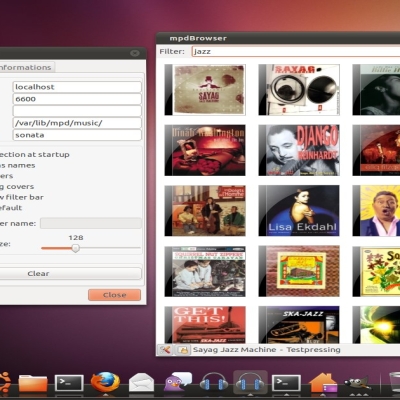Select the Sayag Jazz Machine beige album cover

205,90
